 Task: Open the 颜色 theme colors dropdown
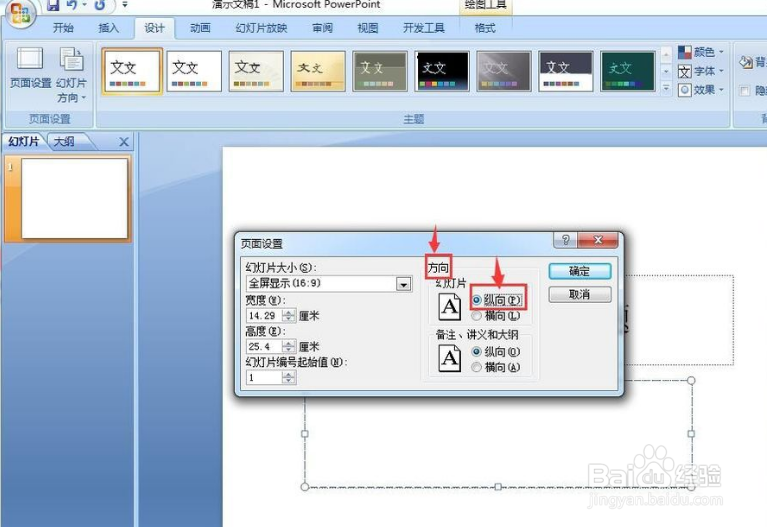[701, 51]
